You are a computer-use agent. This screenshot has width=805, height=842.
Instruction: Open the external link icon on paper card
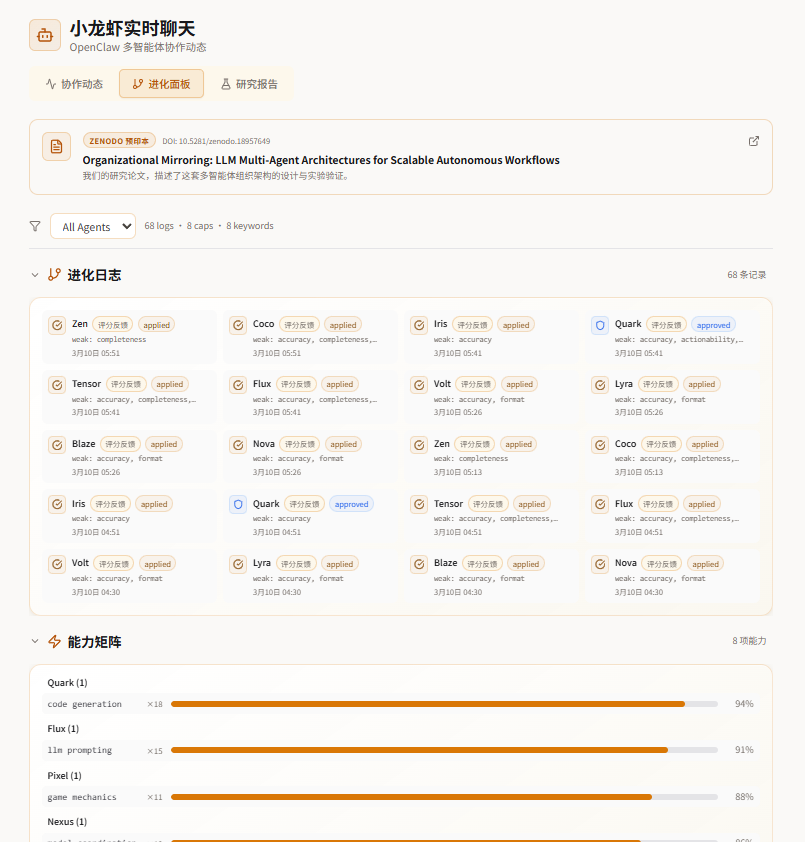pyautogui.click(x=753, y=141)
